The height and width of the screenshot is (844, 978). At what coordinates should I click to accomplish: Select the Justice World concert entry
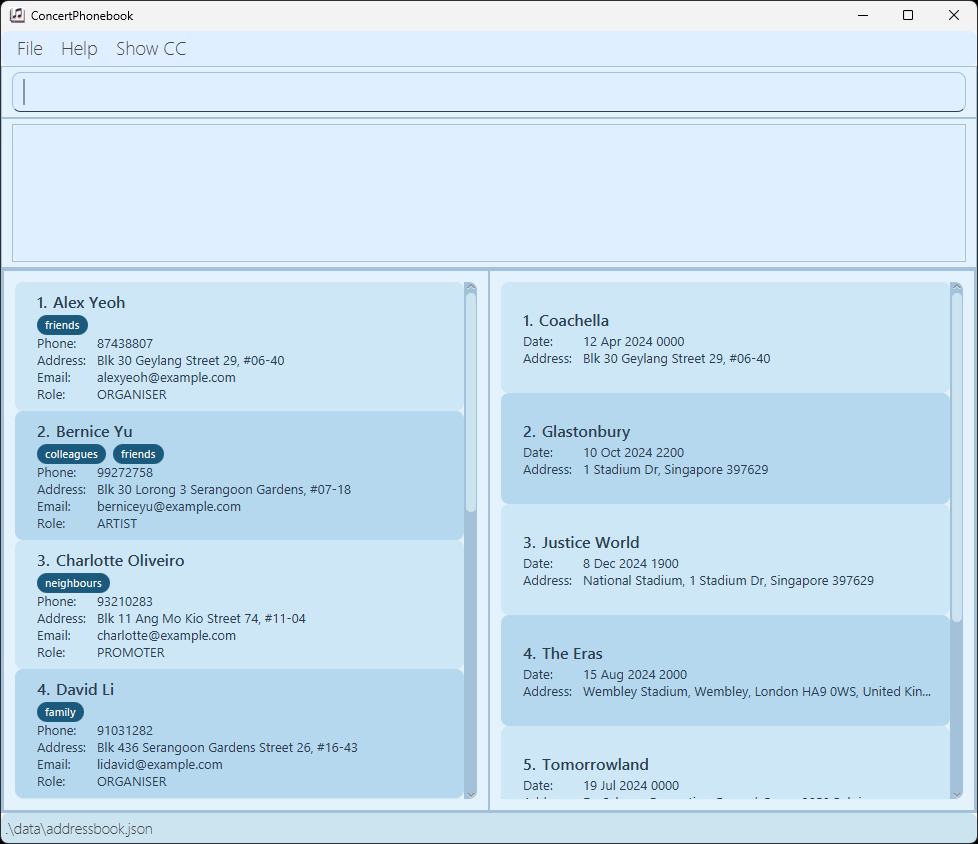pos(724,560)
